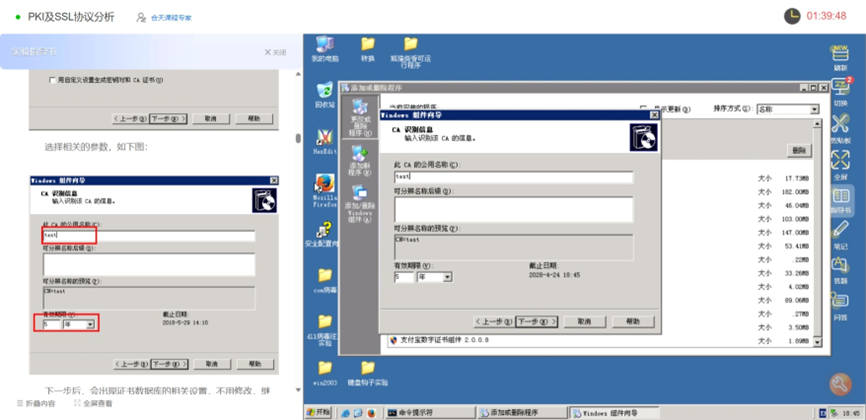Screen dimensions: 866x420
Task: Click the orange wrench tools button
Action: pyautogui.click(x=840, y=384)
